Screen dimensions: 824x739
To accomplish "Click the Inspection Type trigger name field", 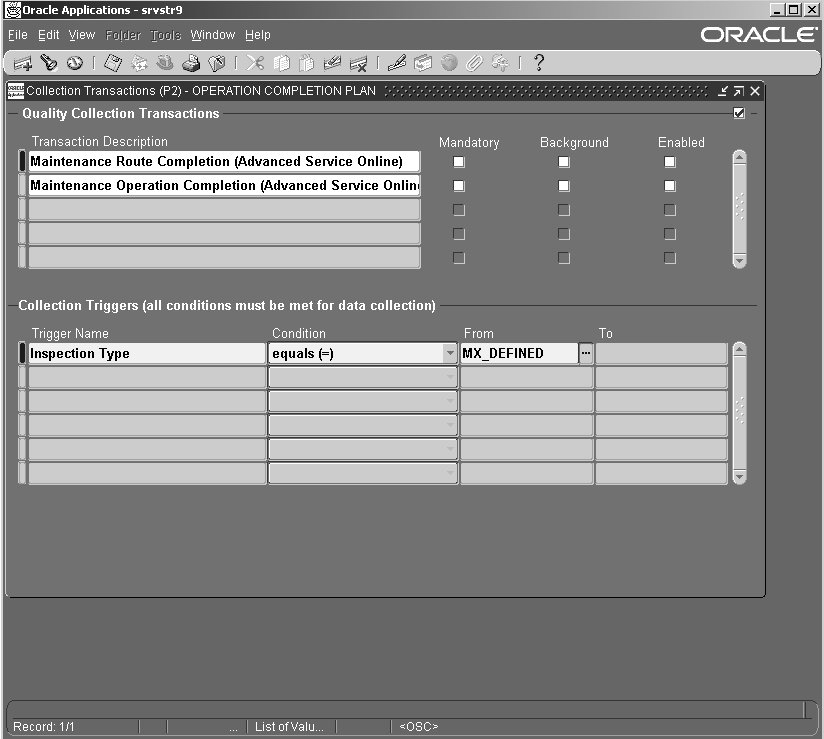I will coord(147,353).
